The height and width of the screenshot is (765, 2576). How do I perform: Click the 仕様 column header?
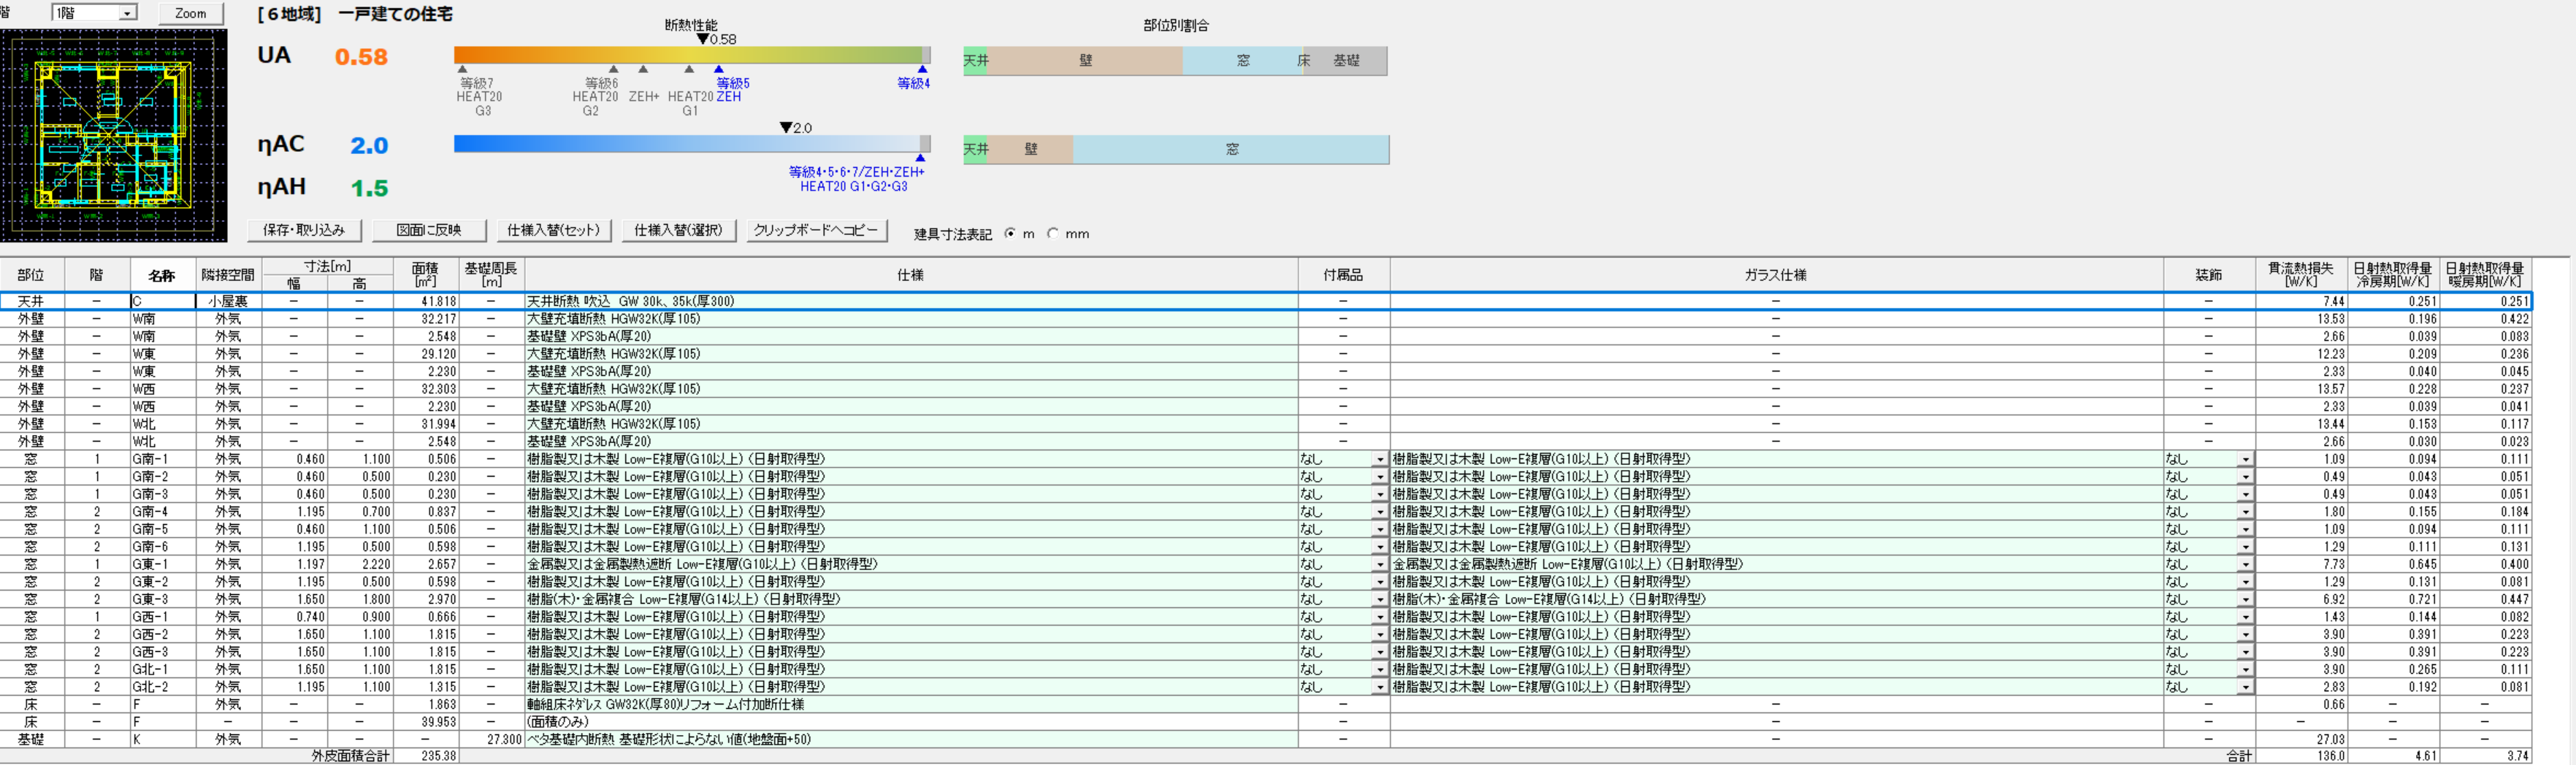point(910,275)
